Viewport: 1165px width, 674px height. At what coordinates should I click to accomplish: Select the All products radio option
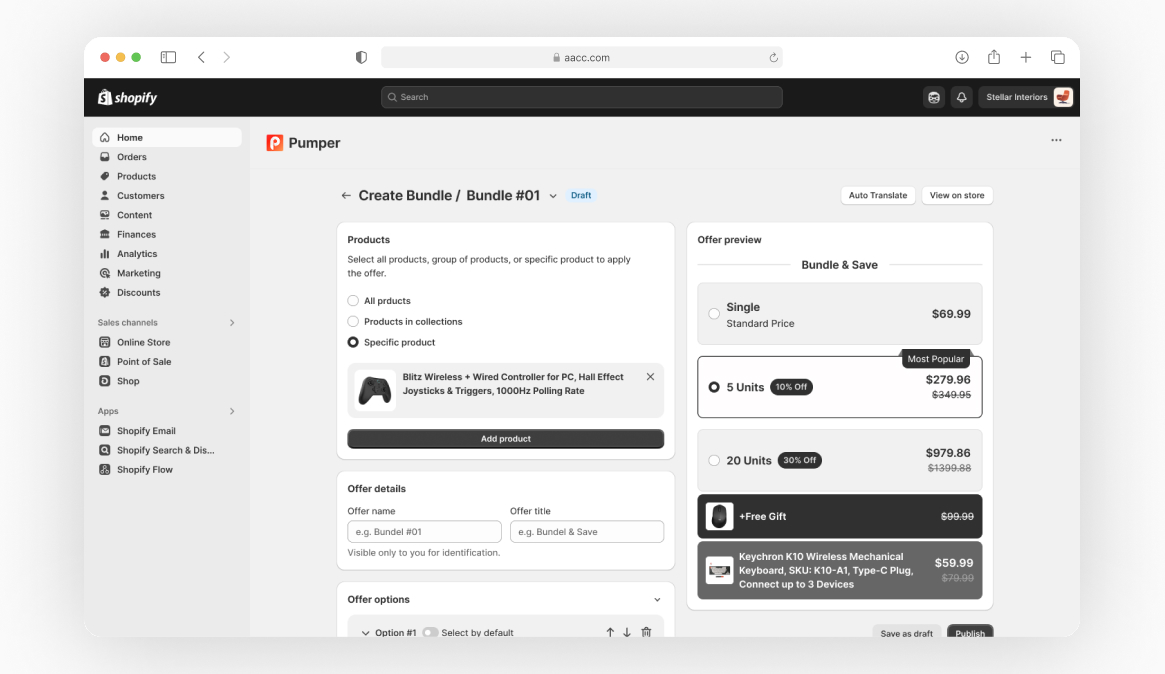click(x=353, y=301)
